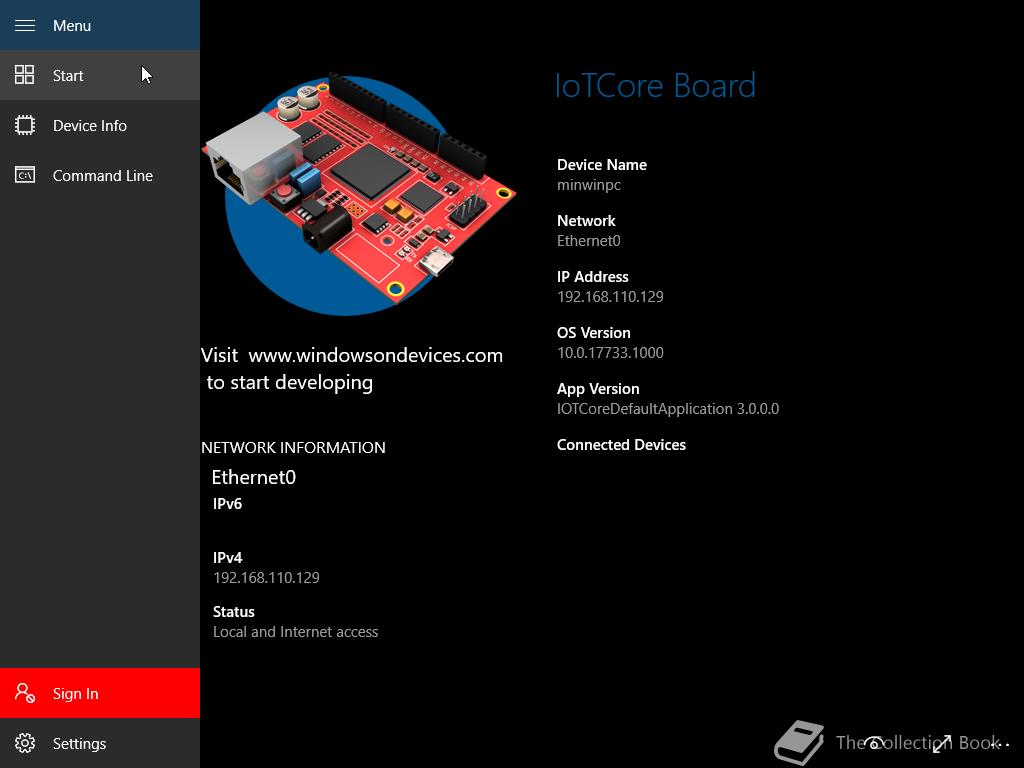
Task: Click the Status label
Action: (x=233, y=612)
